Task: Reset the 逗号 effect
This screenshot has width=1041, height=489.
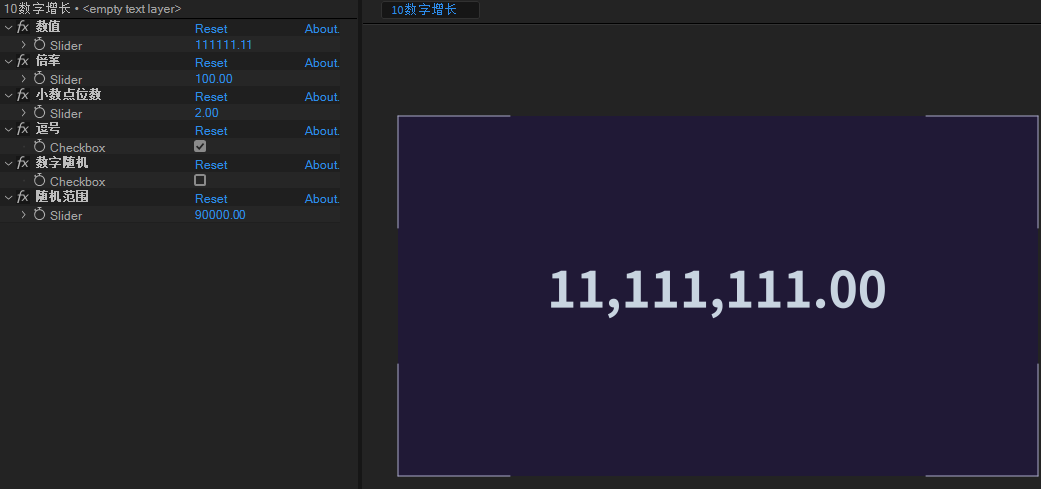Action: coord(211,131)
